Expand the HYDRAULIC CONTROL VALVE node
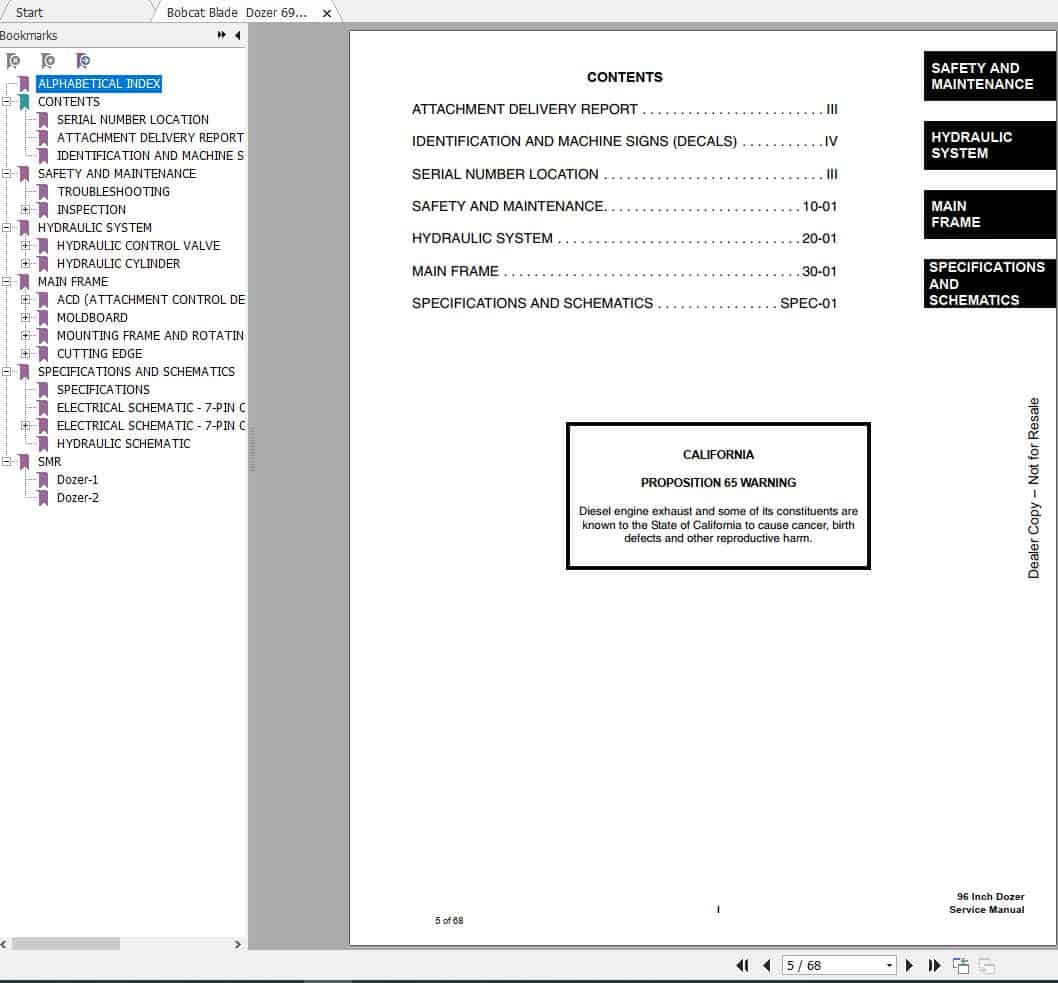The width and height of the screenshot is (1058, 983). [x=26, y=246]
